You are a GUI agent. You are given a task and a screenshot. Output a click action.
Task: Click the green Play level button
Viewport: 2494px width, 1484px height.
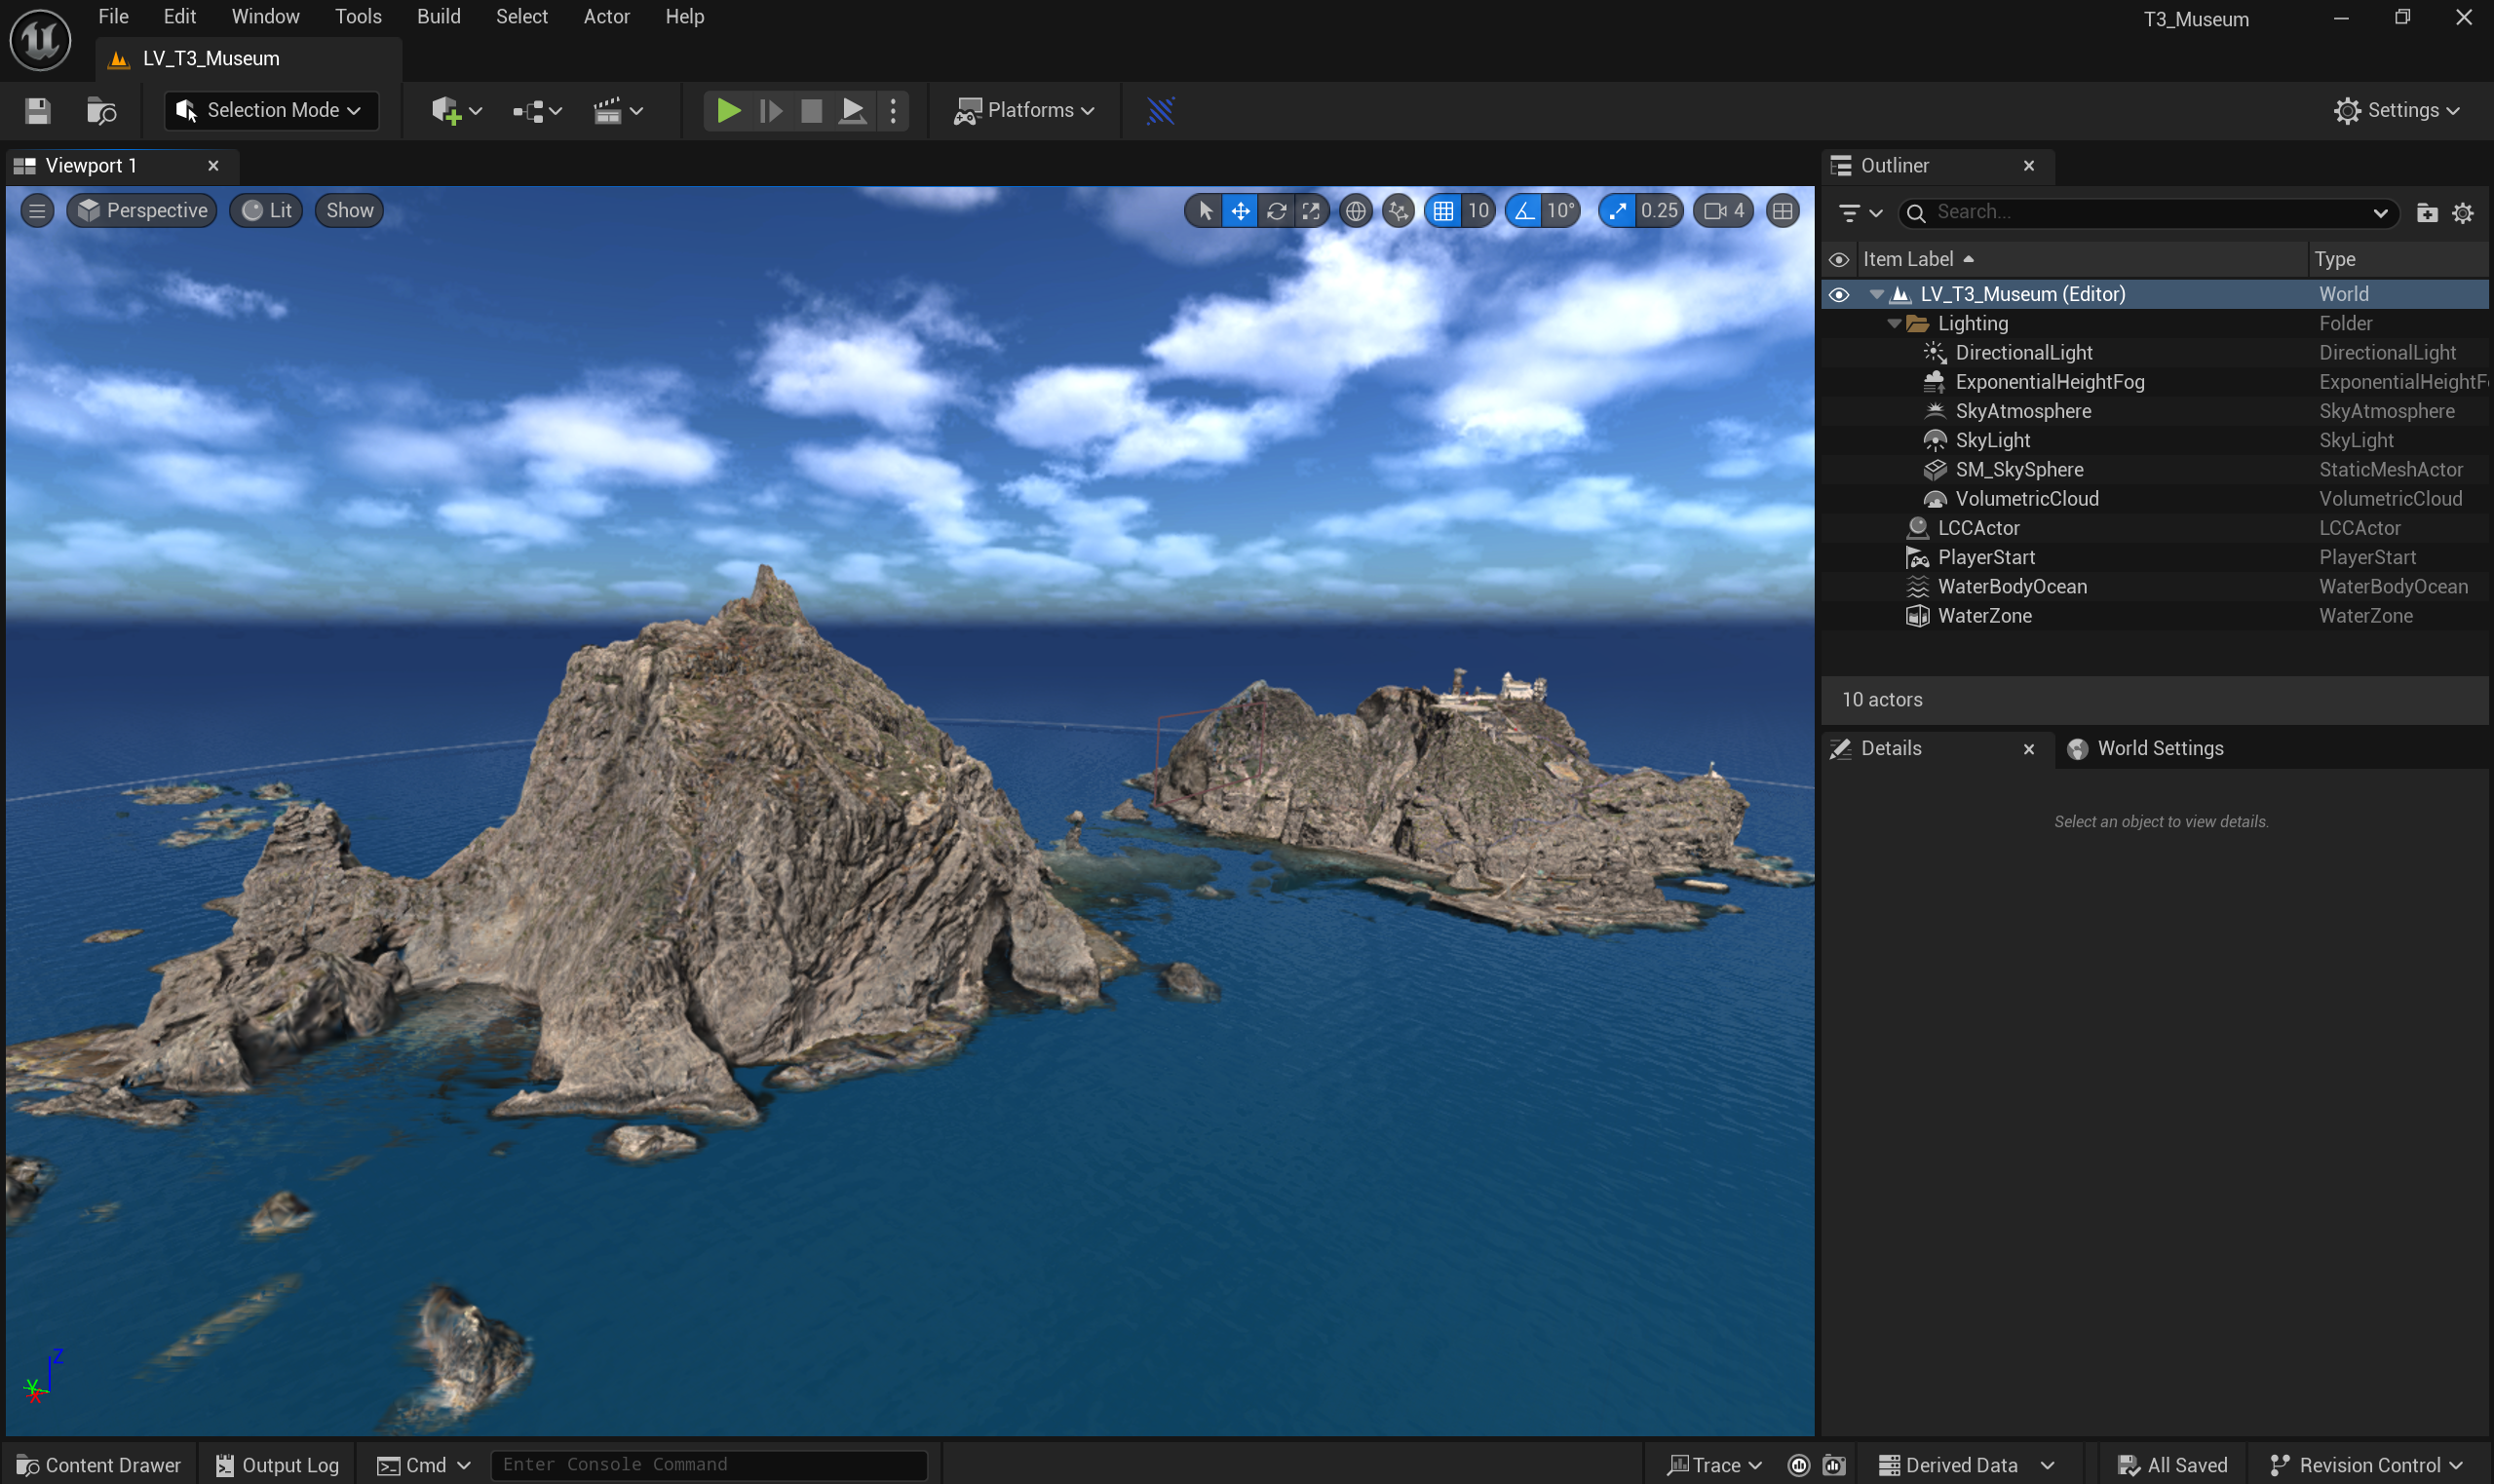point(728,110)
